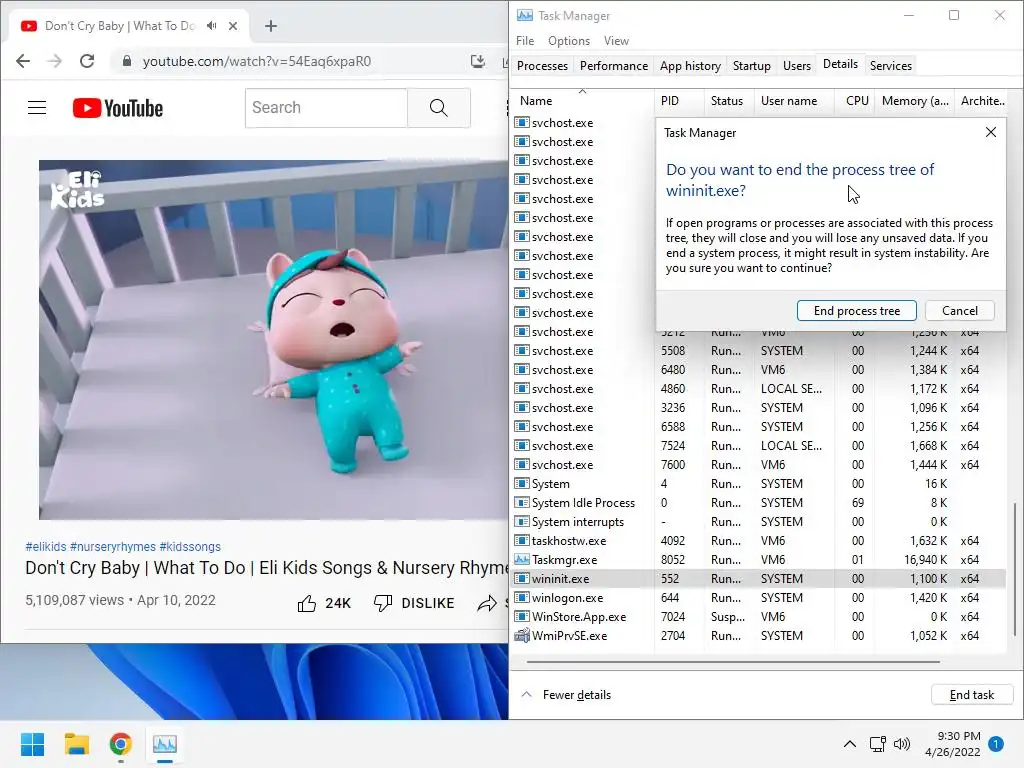Show hidden system tray icons

pyautogui.click(x=850, y=744)
